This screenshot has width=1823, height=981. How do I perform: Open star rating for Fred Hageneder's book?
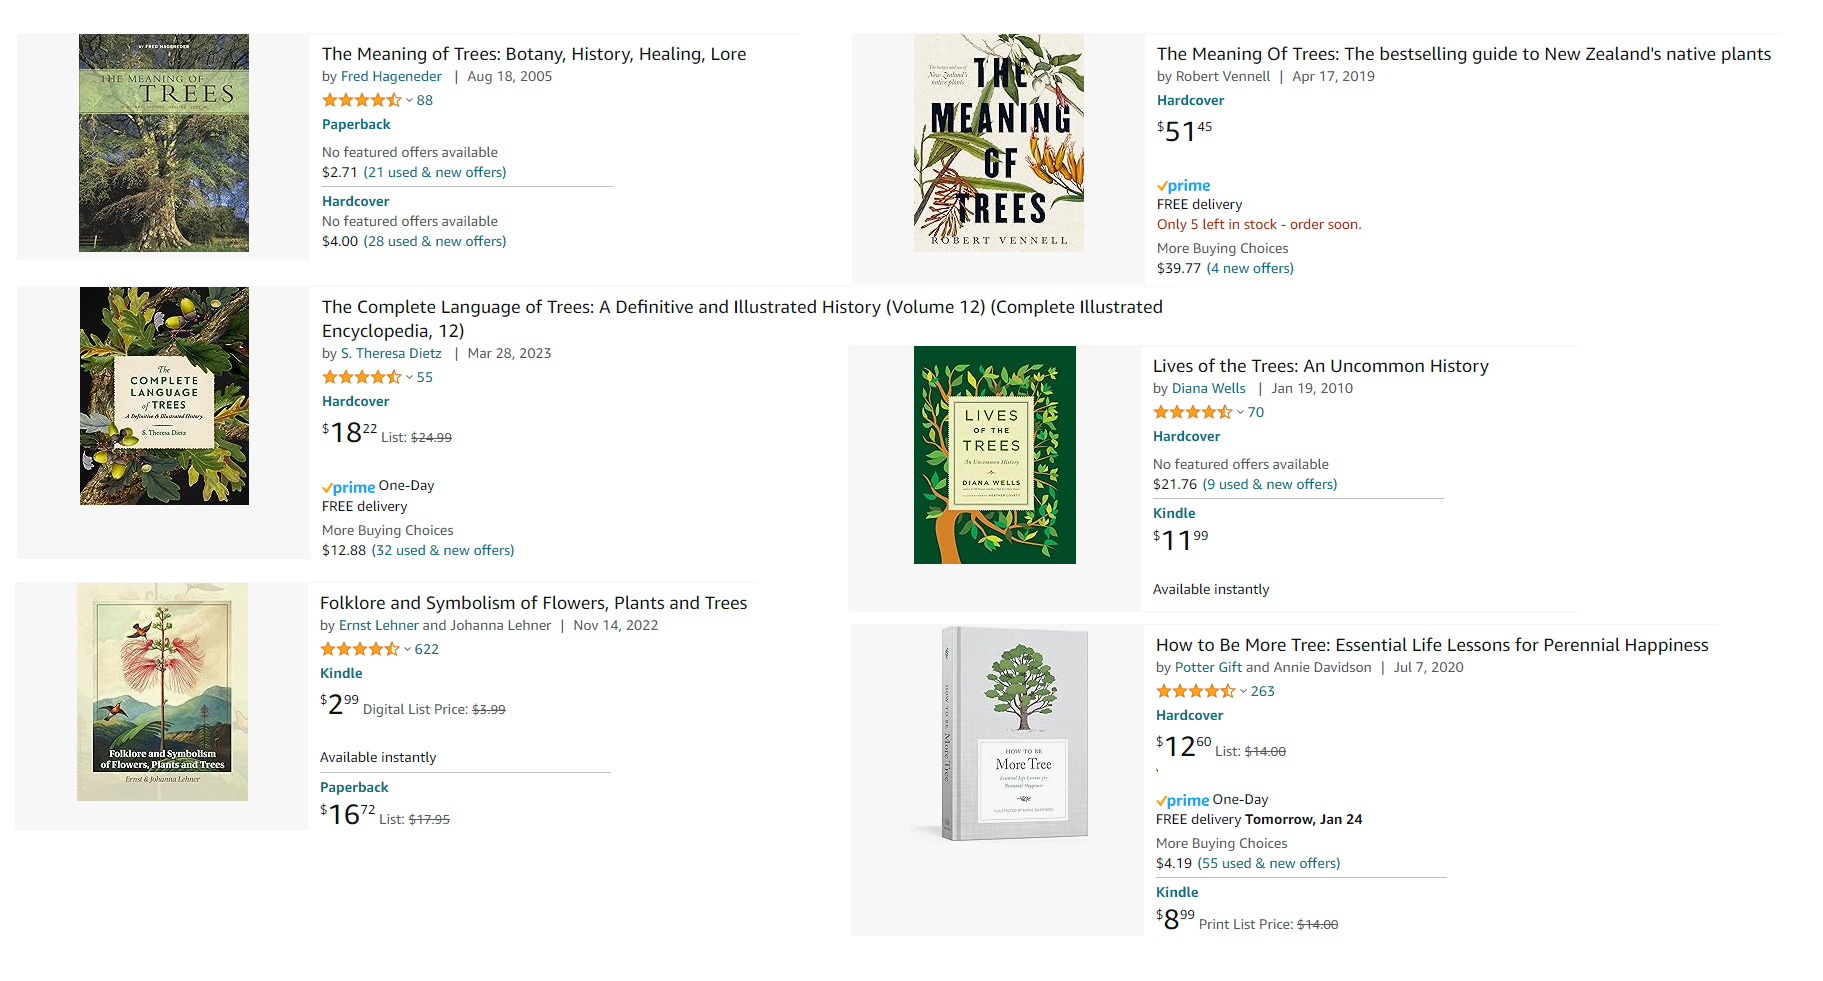click(361, 100)
